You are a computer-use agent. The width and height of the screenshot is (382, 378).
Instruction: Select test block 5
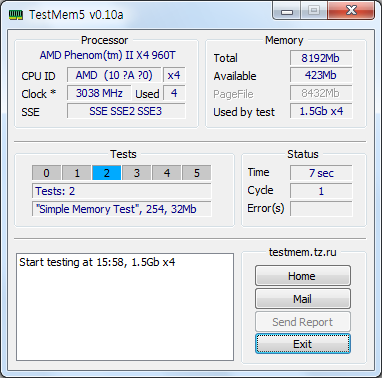[197, 173]
